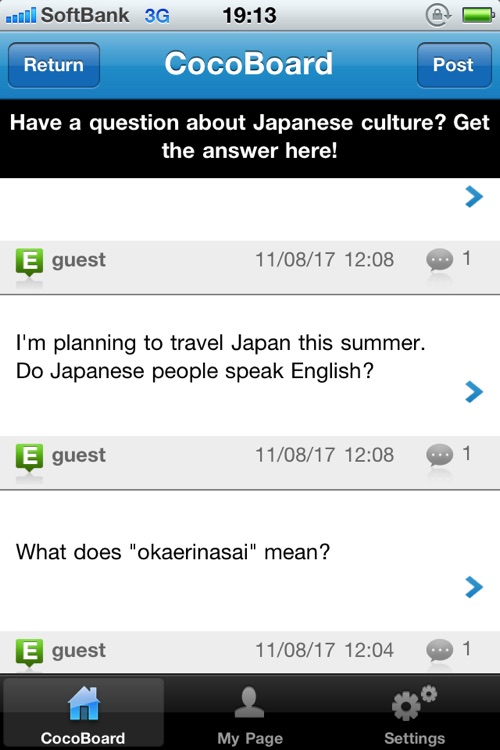Tap the orientation lock icon in the status bar

[438, 15]
